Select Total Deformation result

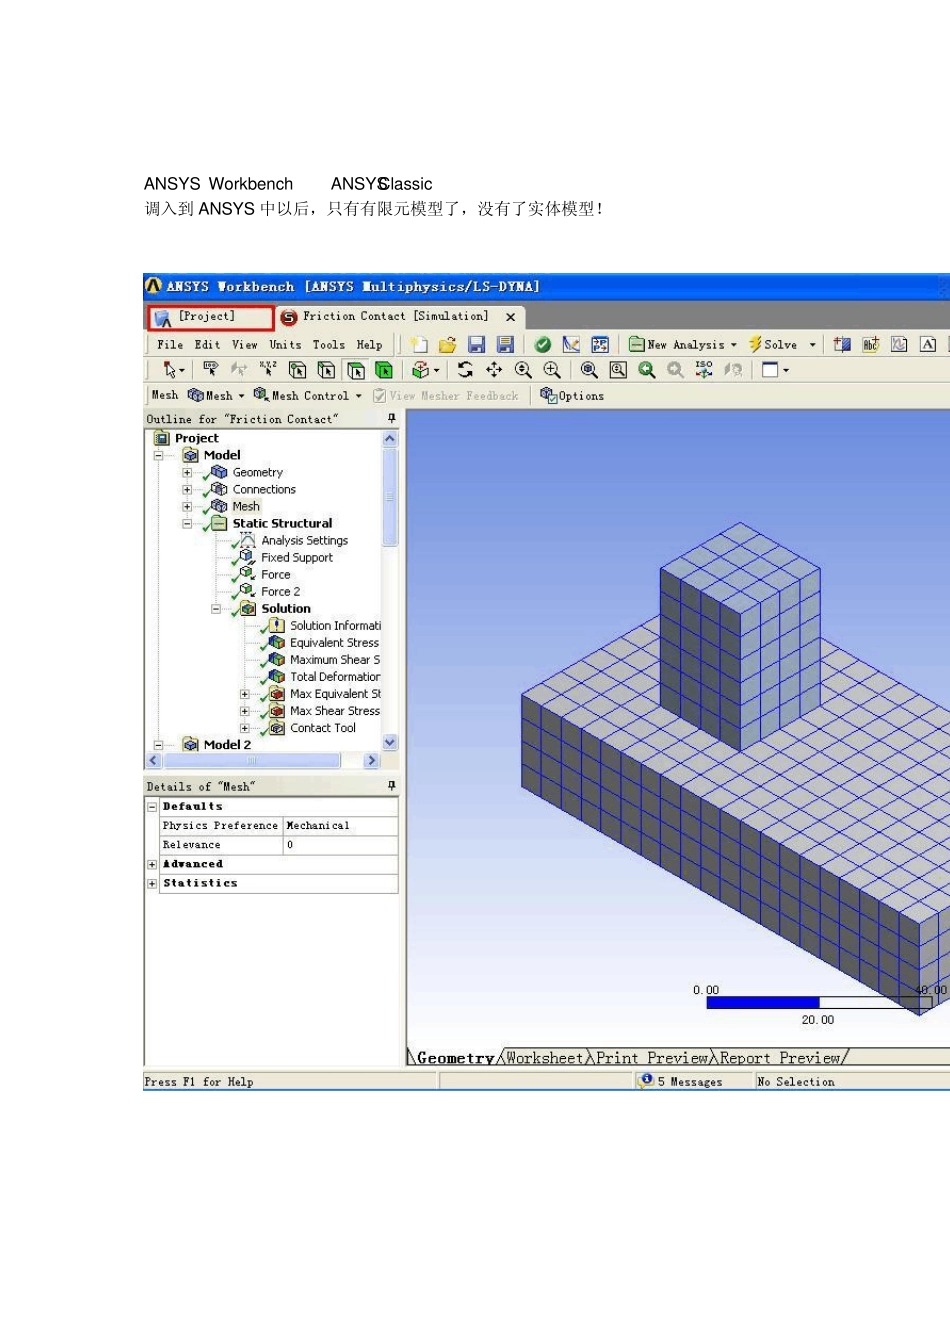click(335, 677)
